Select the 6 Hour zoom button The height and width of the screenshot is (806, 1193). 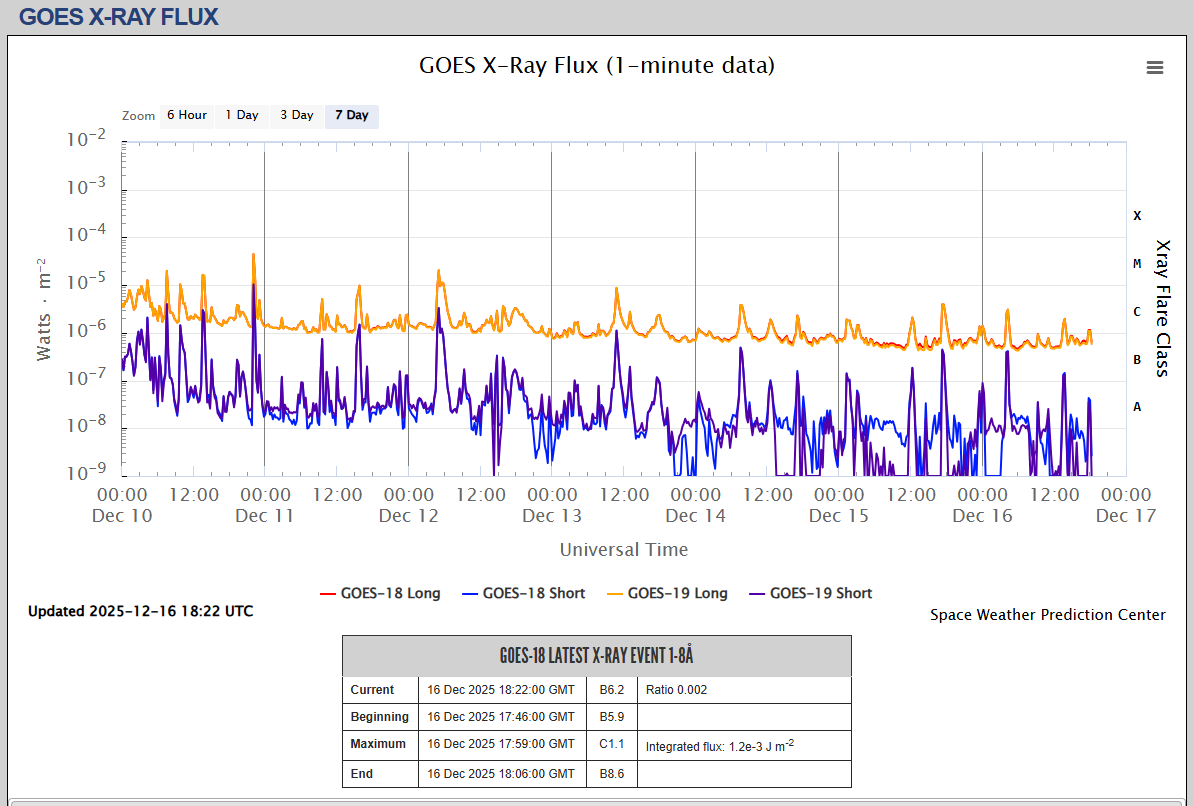186,115
